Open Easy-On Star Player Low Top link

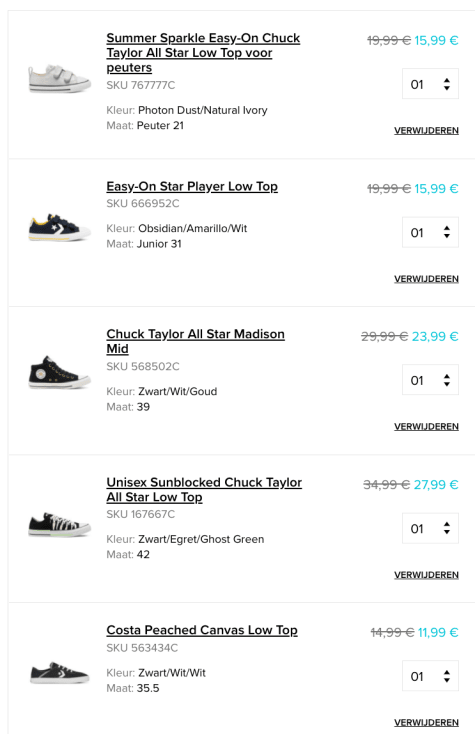pyautogui.click(x=192, y=186)
